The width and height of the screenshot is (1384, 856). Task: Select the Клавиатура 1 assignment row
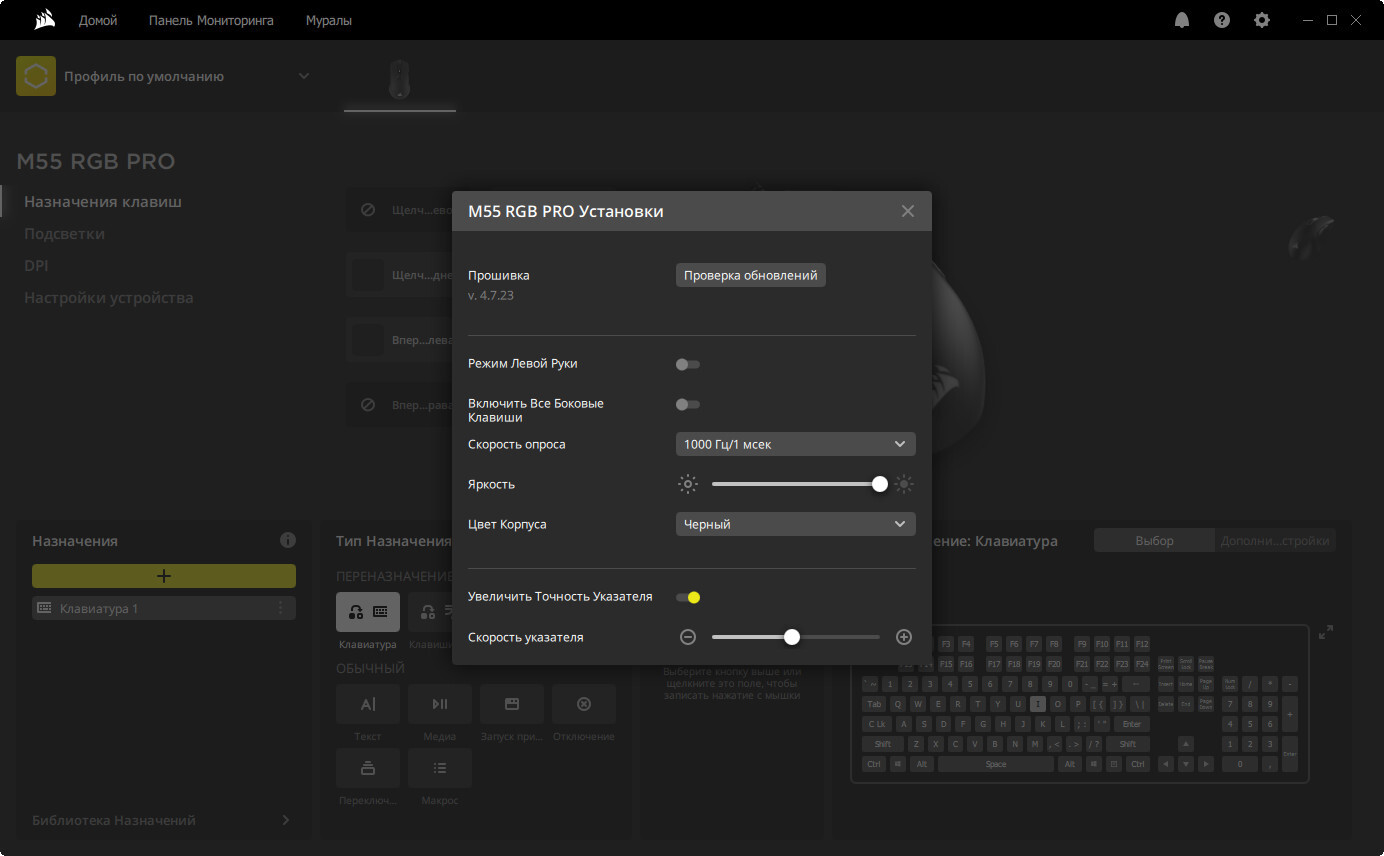pyautogui.click(x=164, y=608)
